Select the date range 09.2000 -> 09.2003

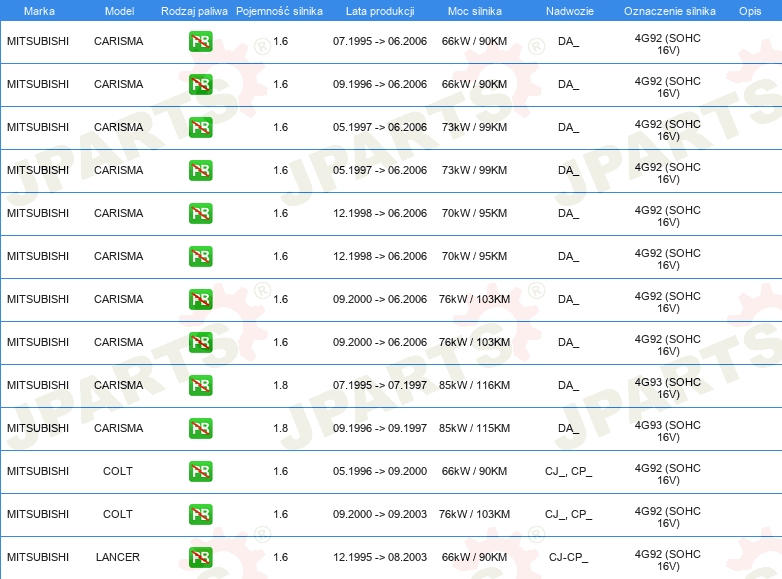[x=380, y=514]
